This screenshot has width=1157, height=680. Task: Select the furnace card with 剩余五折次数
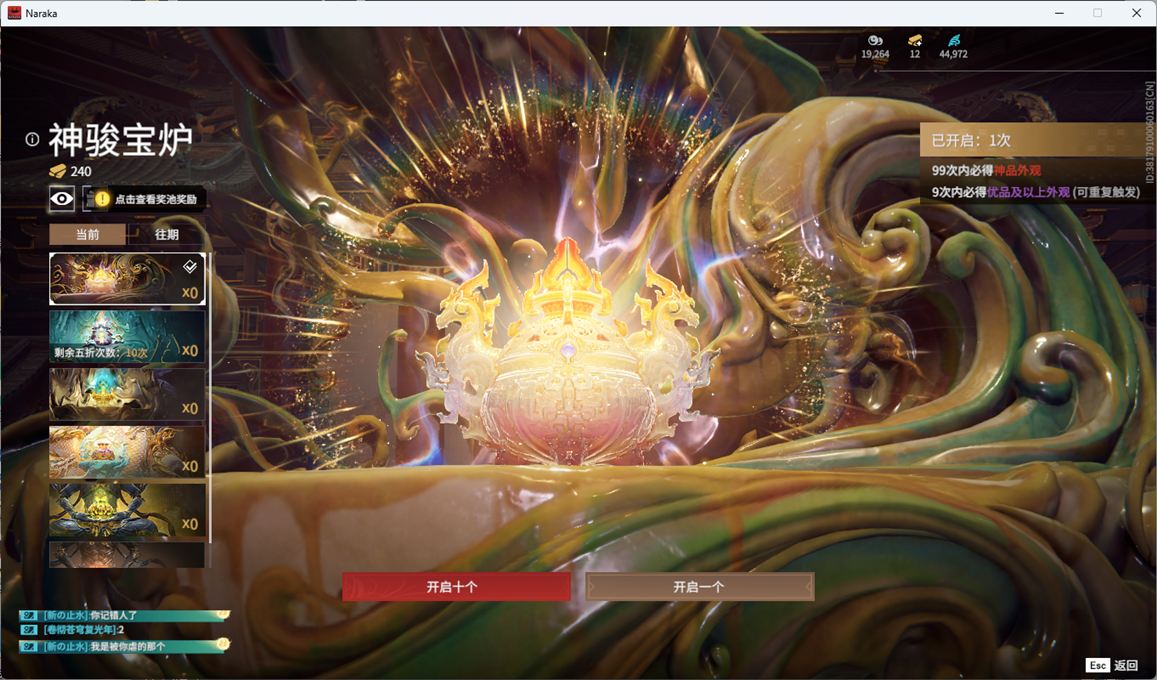click(x=127, y=336)
